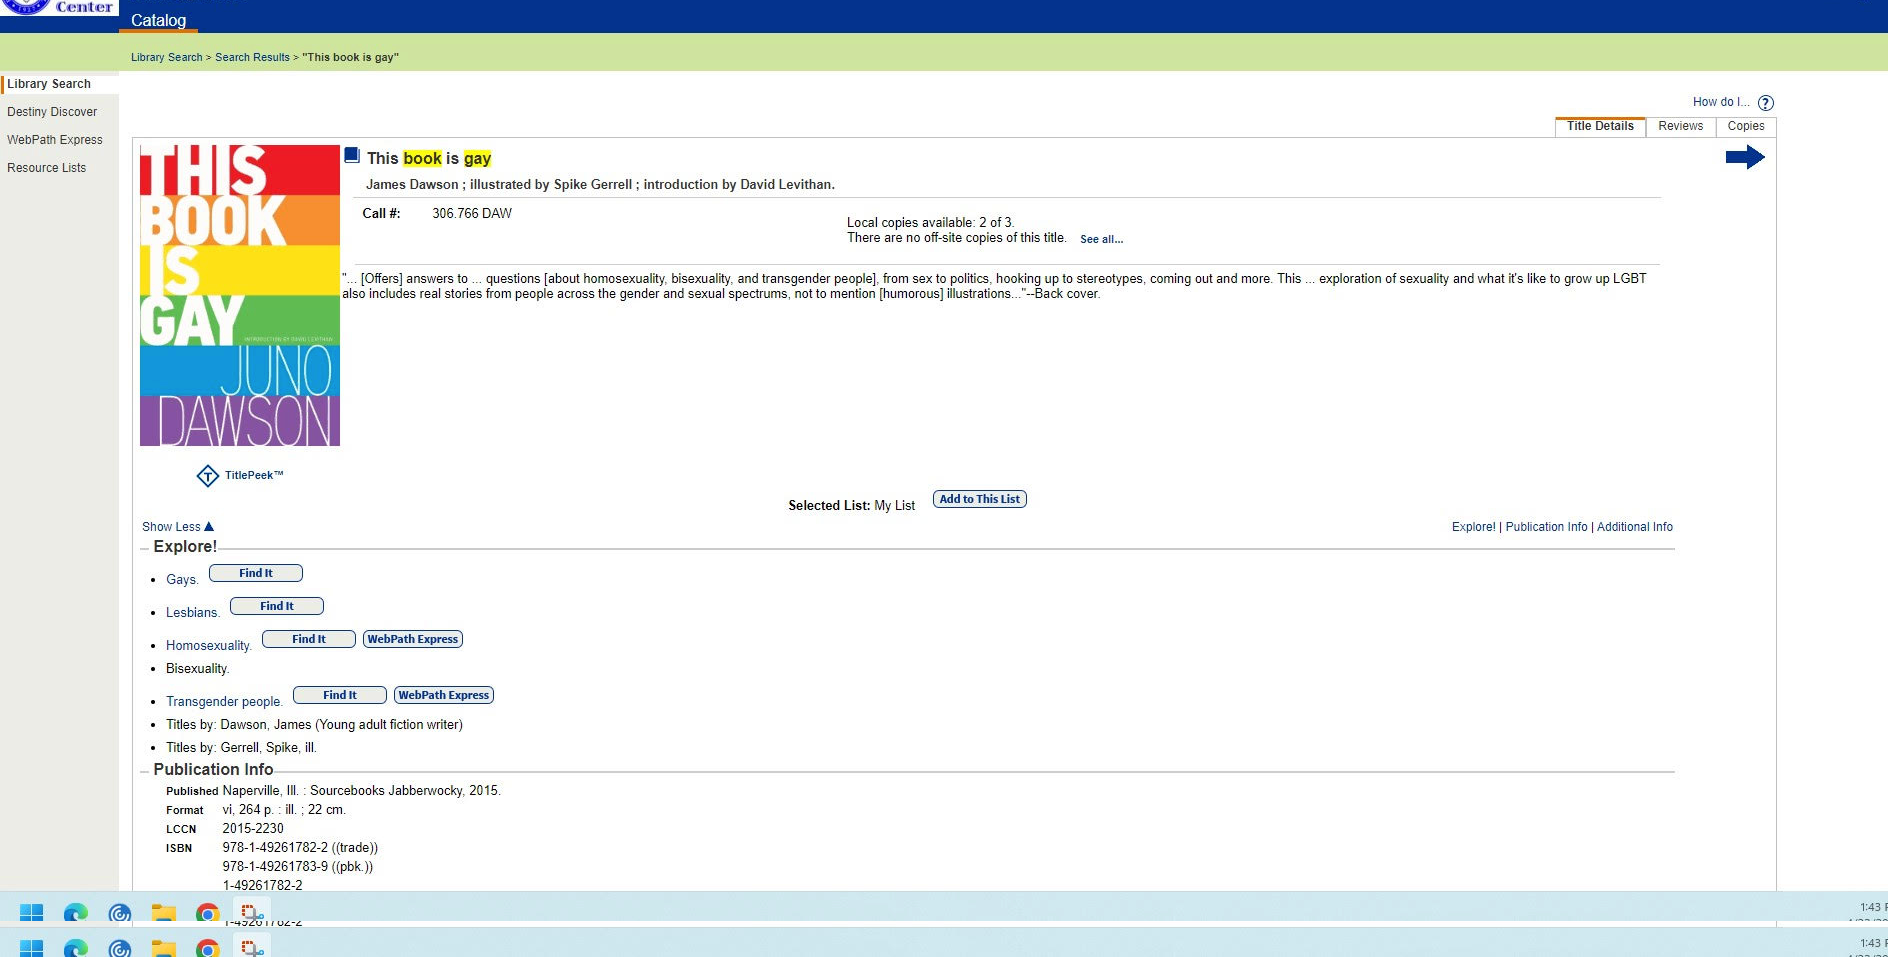
Task: Click the title text 'This book is gay'
Action: (429, 158)
